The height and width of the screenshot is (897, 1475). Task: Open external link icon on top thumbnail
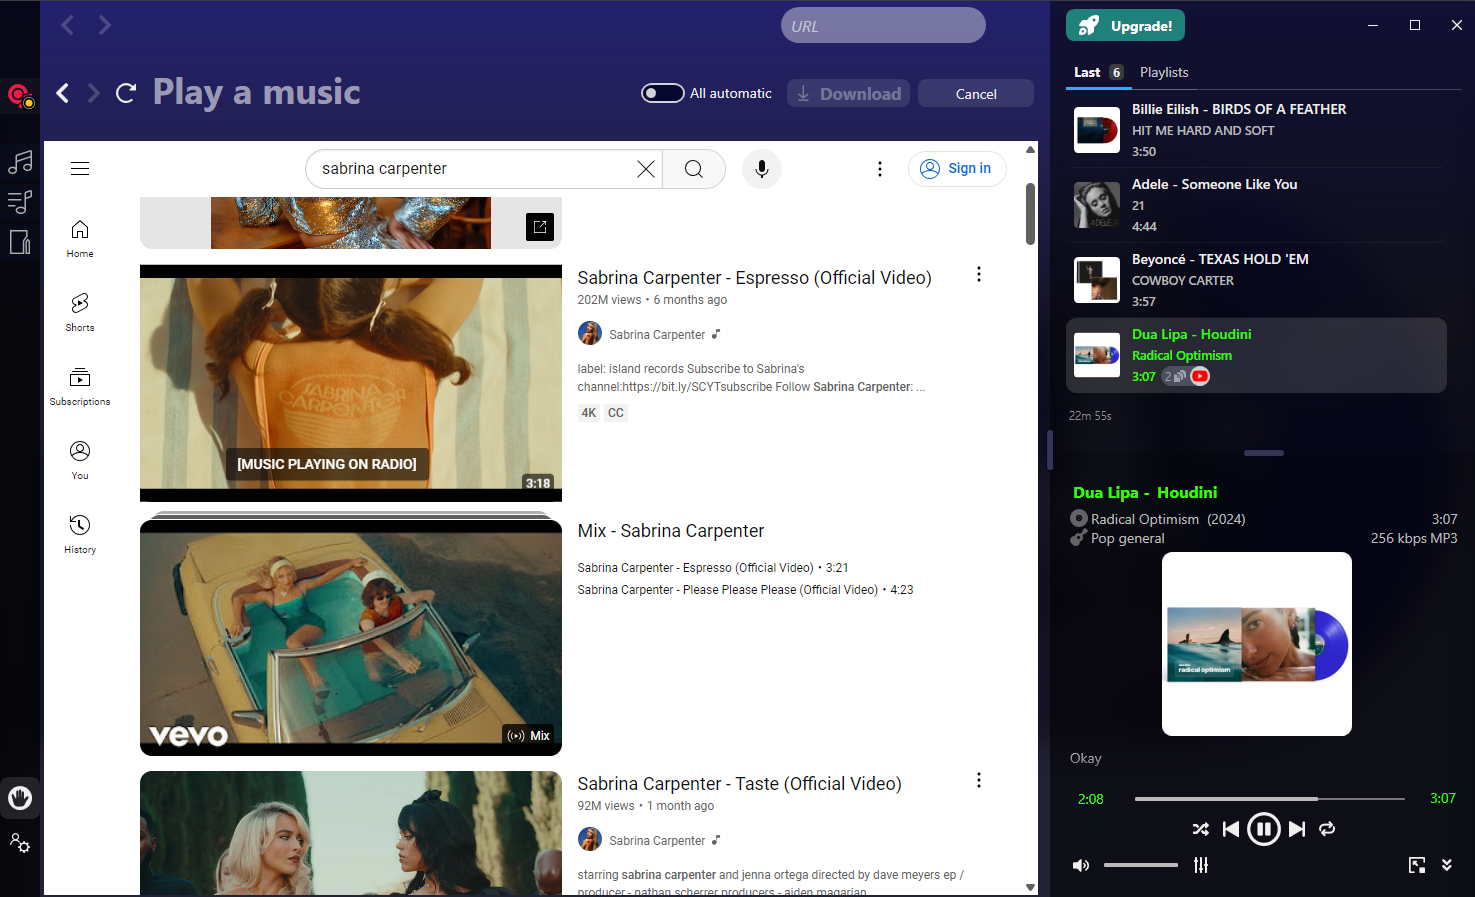pos(540,227)
